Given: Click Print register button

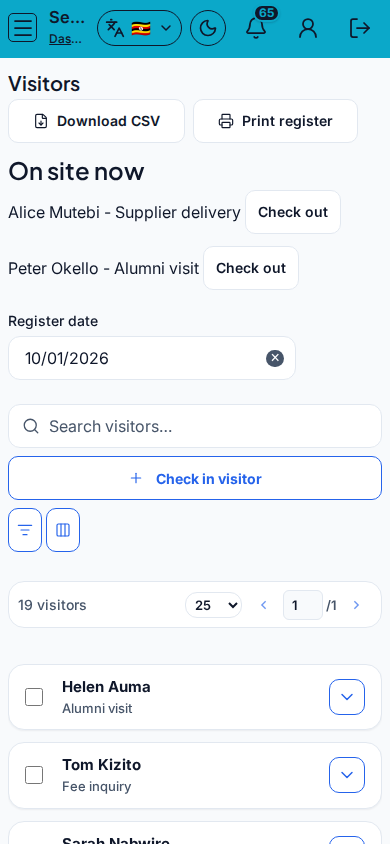Looking at the screenshot, I should 275,121.
